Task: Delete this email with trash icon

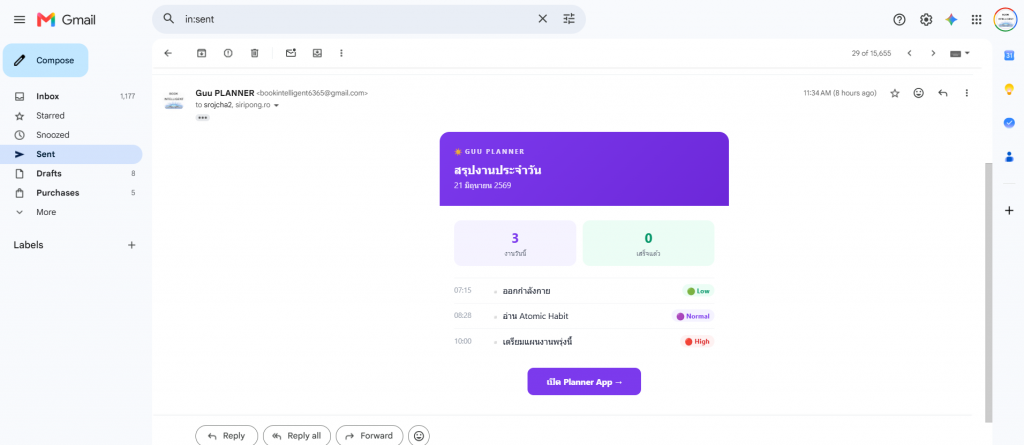Action: pos(255,53)
